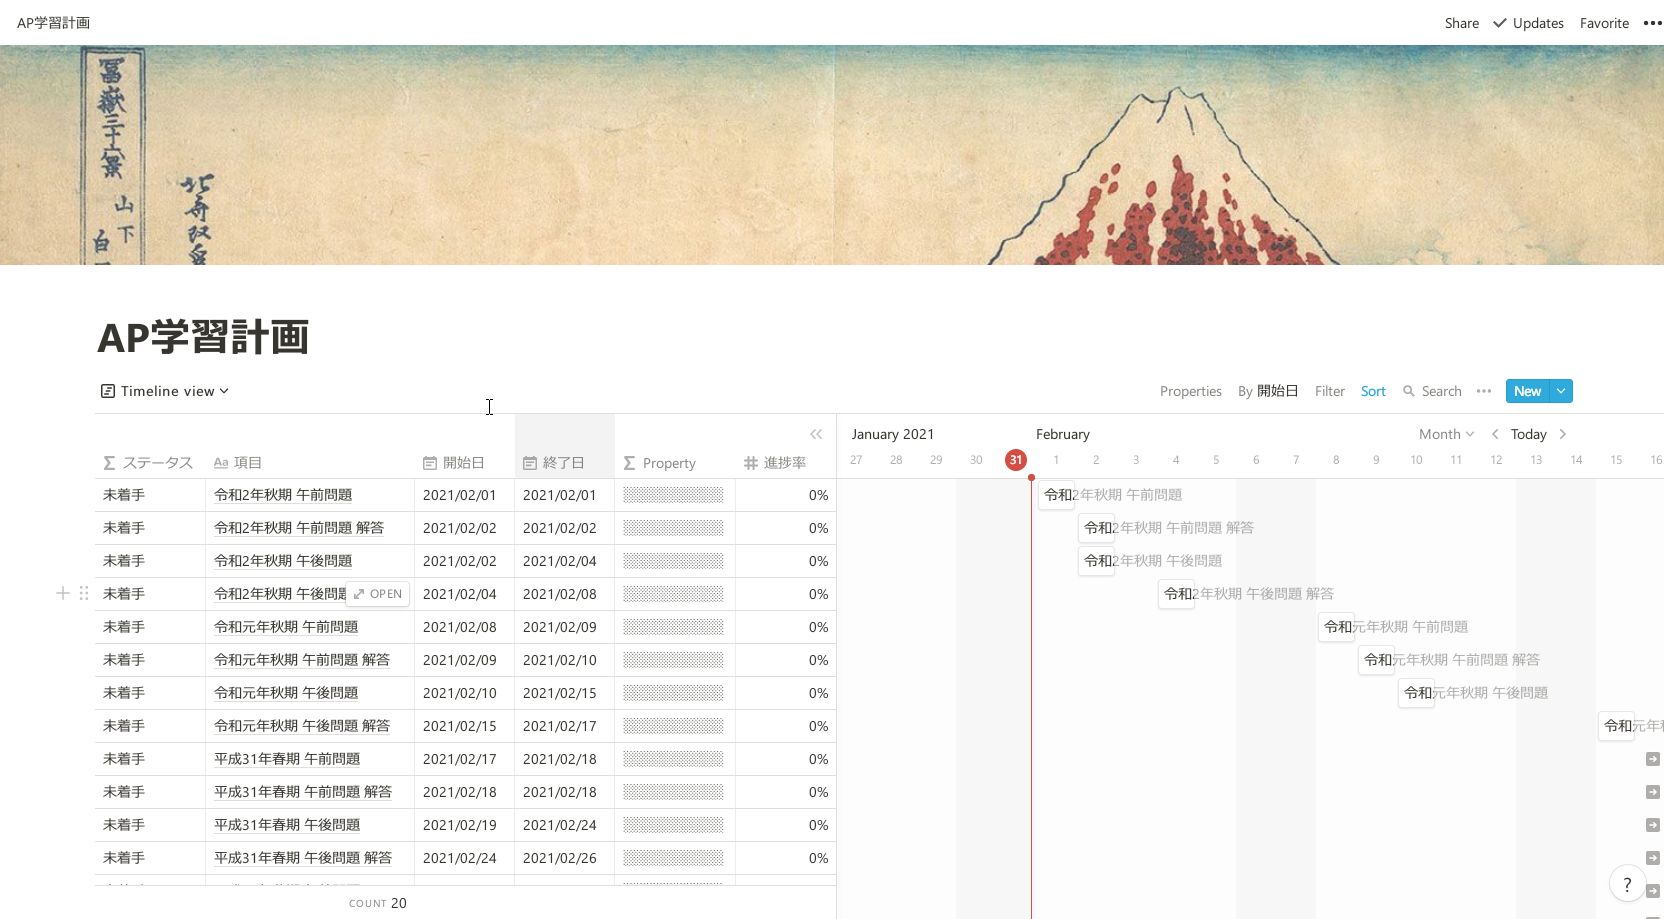1664x919 pixels.
Task: Click the blue New button
Action: (x=1527, y=391)
